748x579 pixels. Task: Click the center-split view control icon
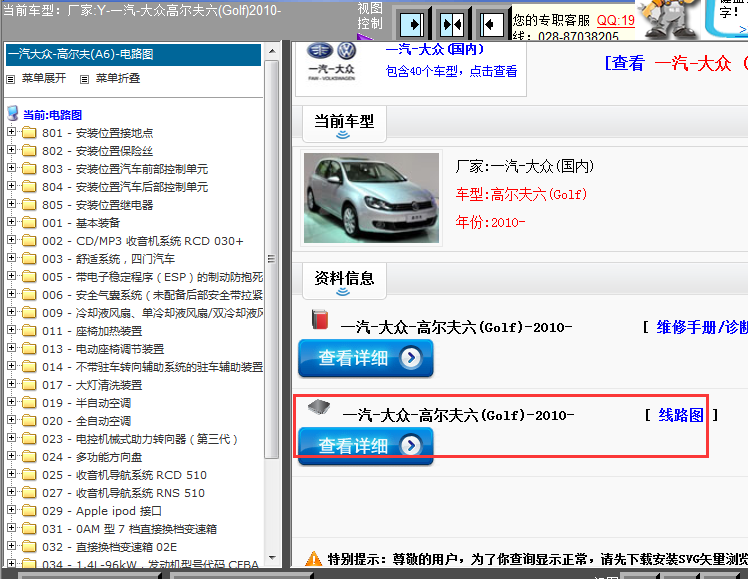[x=451, y=23]
